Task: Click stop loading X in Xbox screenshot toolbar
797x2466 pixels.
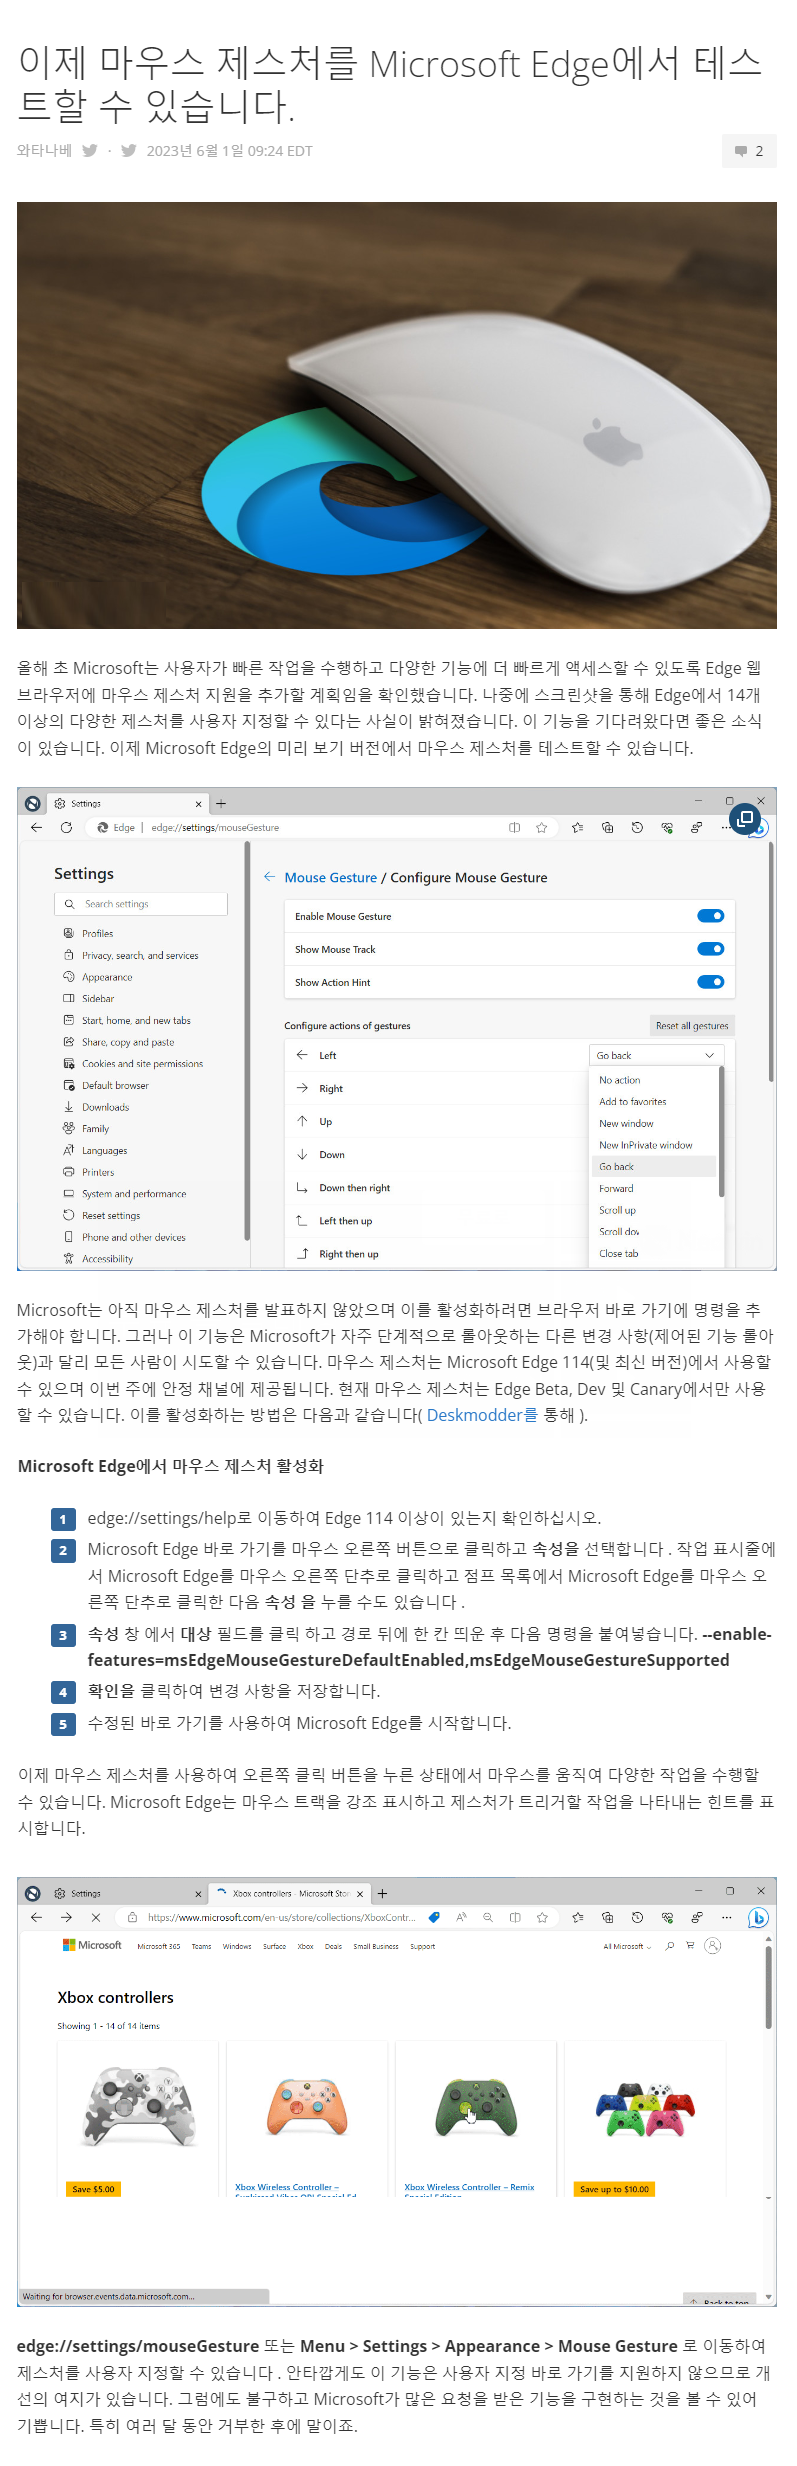Action: [x=95, y=1918]
